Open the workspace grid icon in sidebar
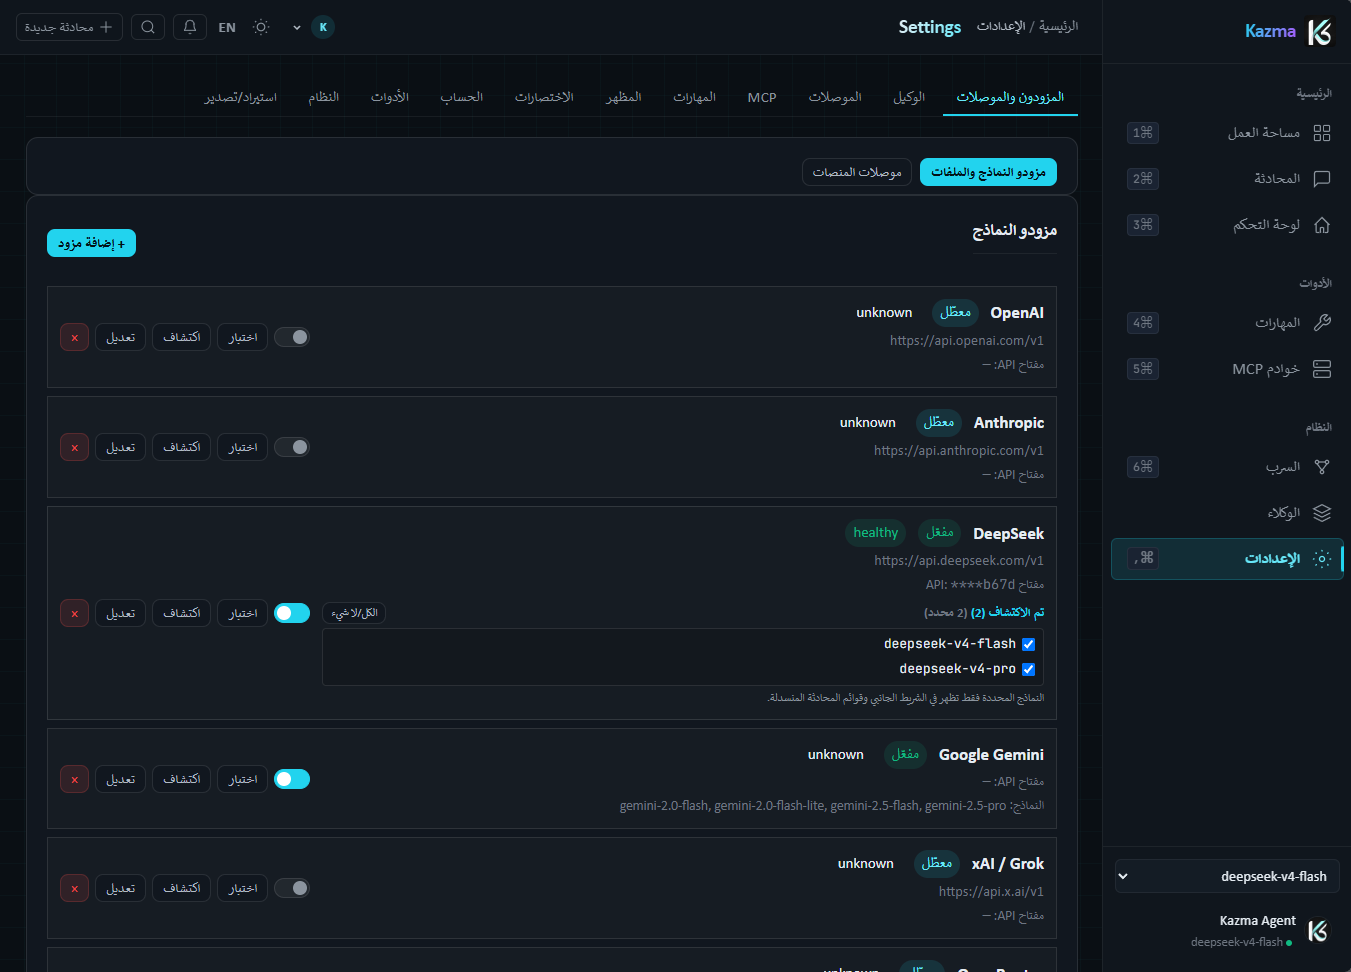1351x972 pixels. 1322,133
